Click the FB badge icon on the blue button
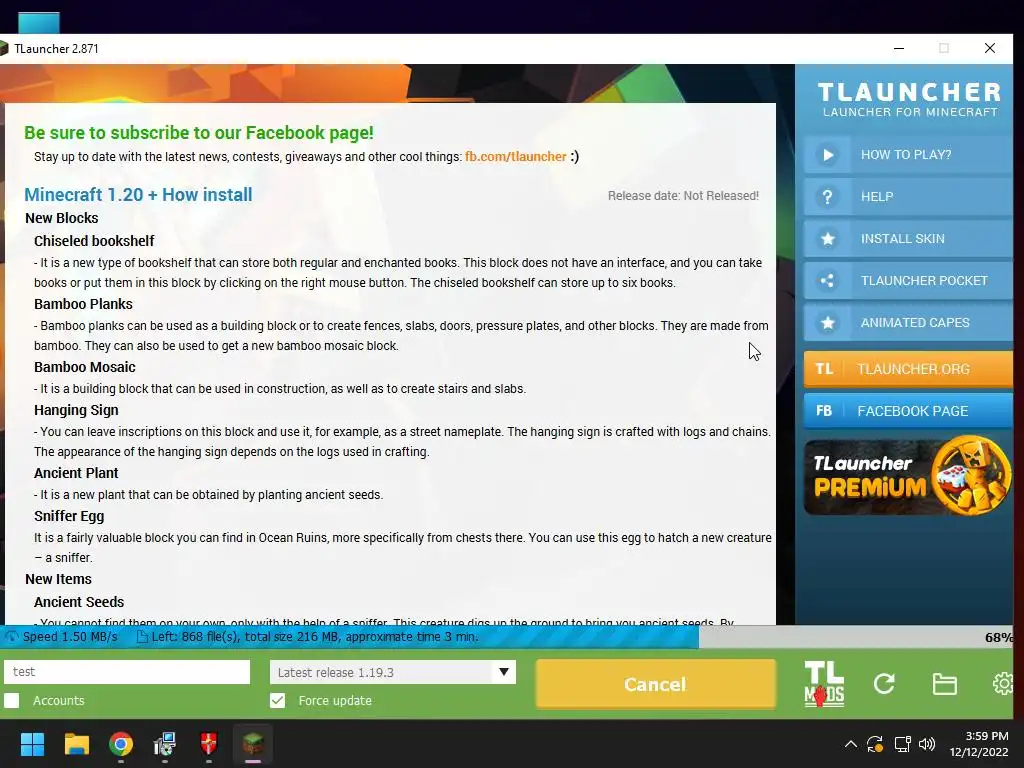 point(824,411)
